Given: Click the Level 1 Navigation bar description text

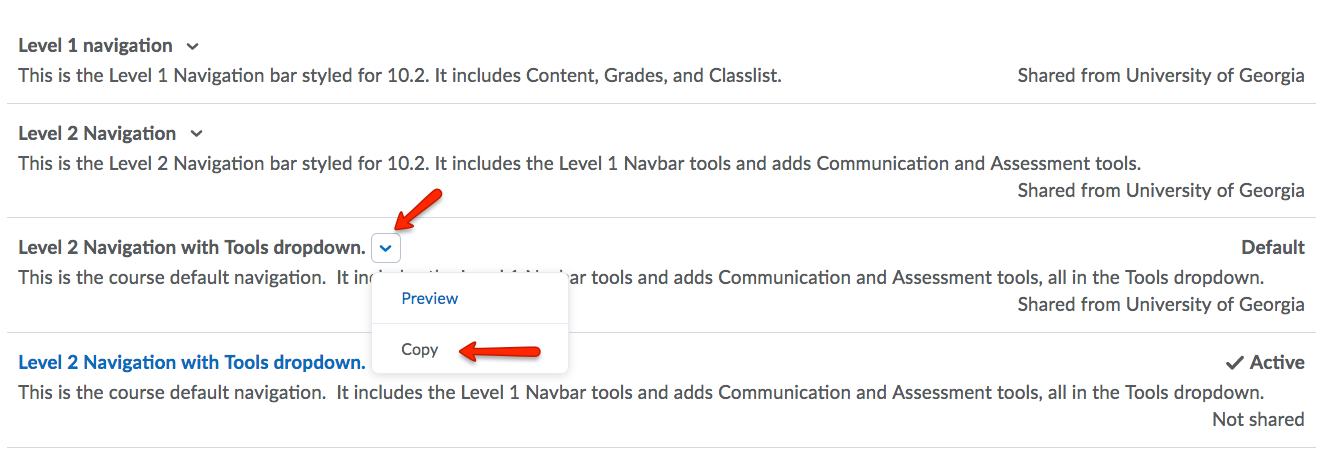Looking at the screenshot, I should click(x=400, y=76).
